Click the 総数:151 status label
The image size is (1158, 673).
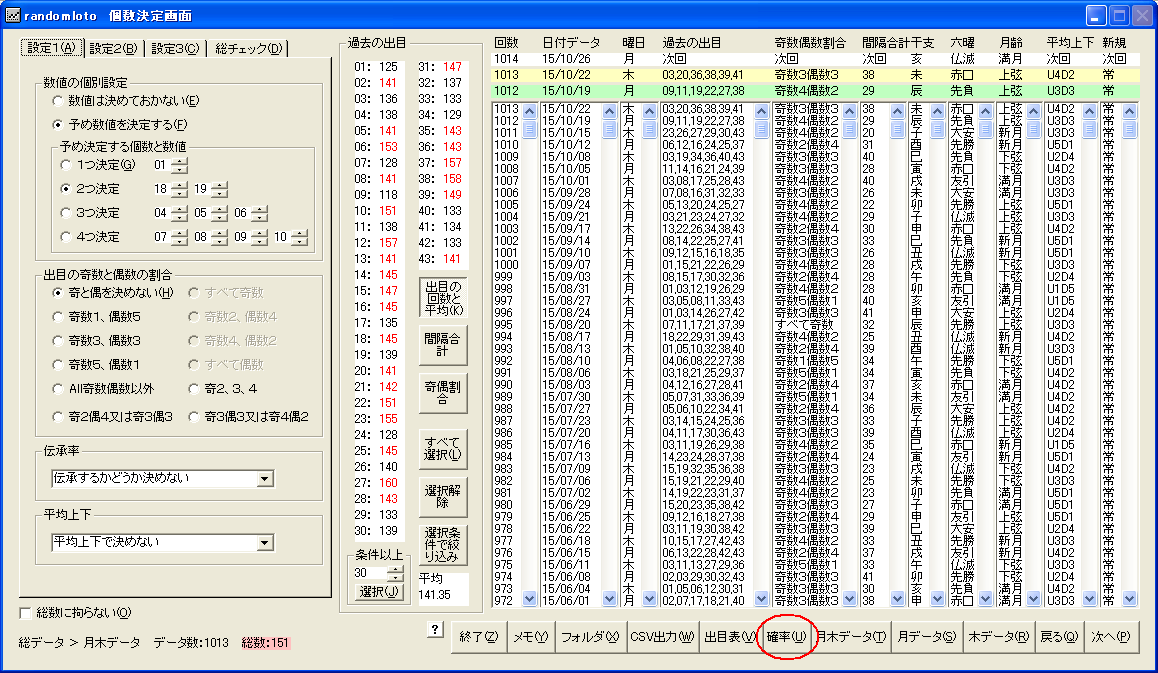(266, 643)
